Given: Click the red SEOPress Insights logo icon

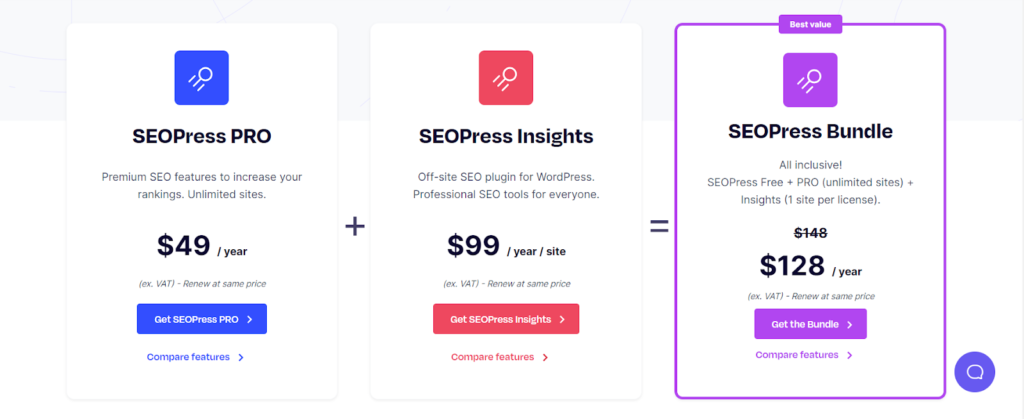Looking at the screenshot, I should point(505,78).
